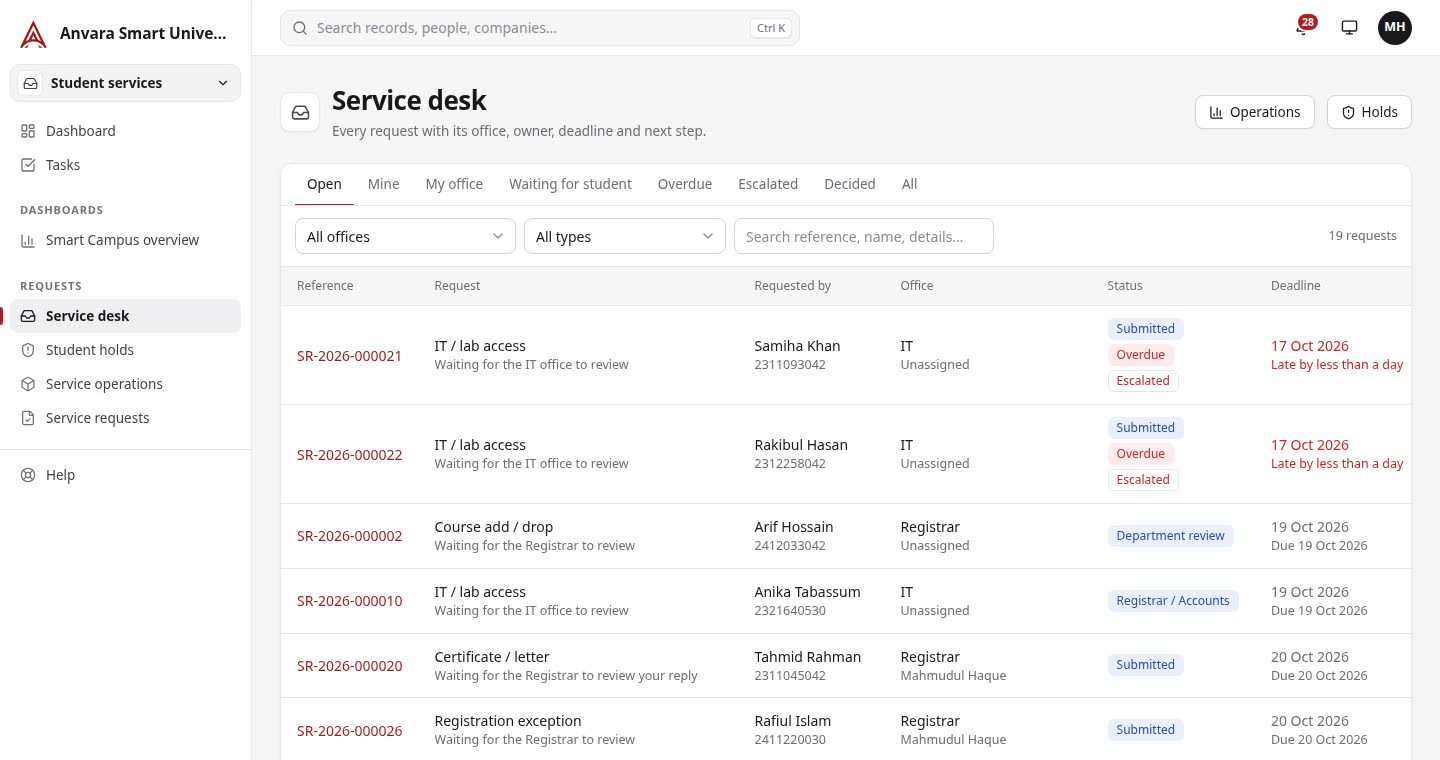Open the notifications bell showing 28

coord(1302,28)
